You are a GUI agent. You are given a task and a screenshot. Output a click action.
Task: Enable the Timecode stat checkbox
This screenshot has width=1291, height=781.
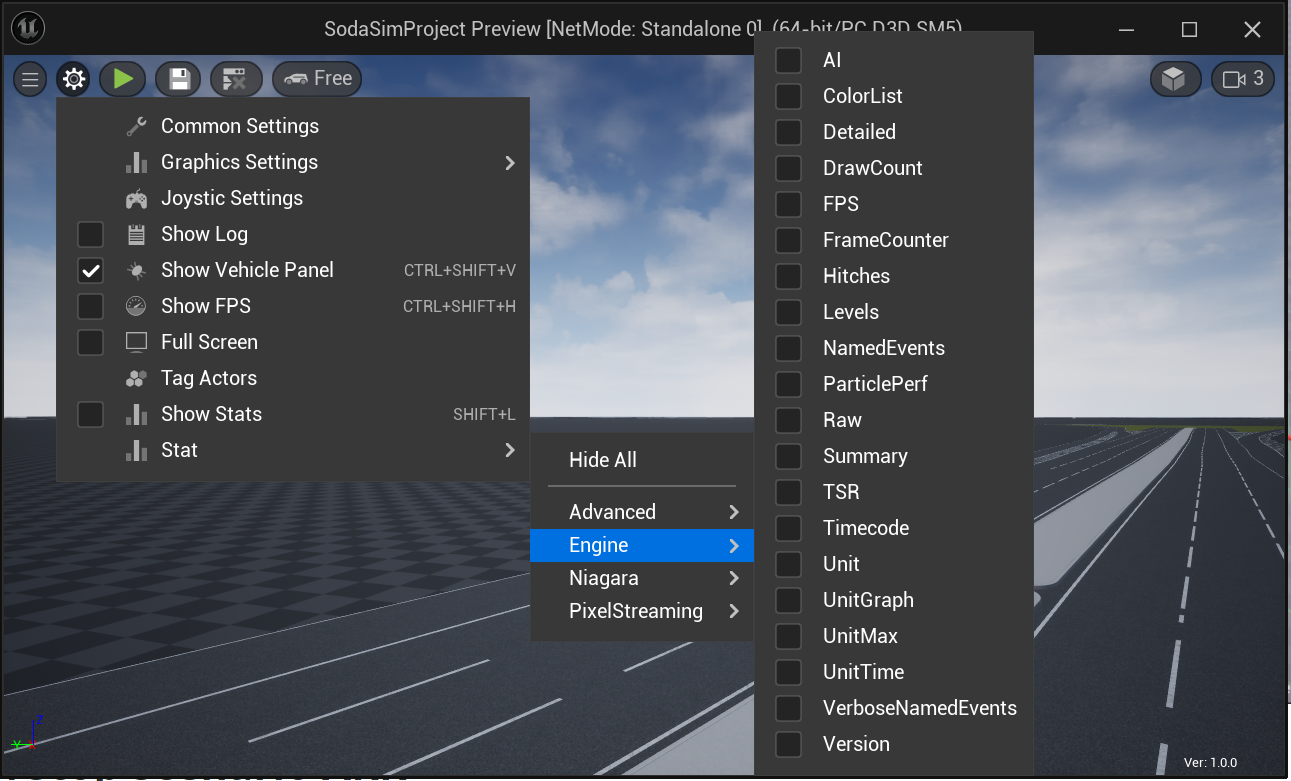(789, 528)
